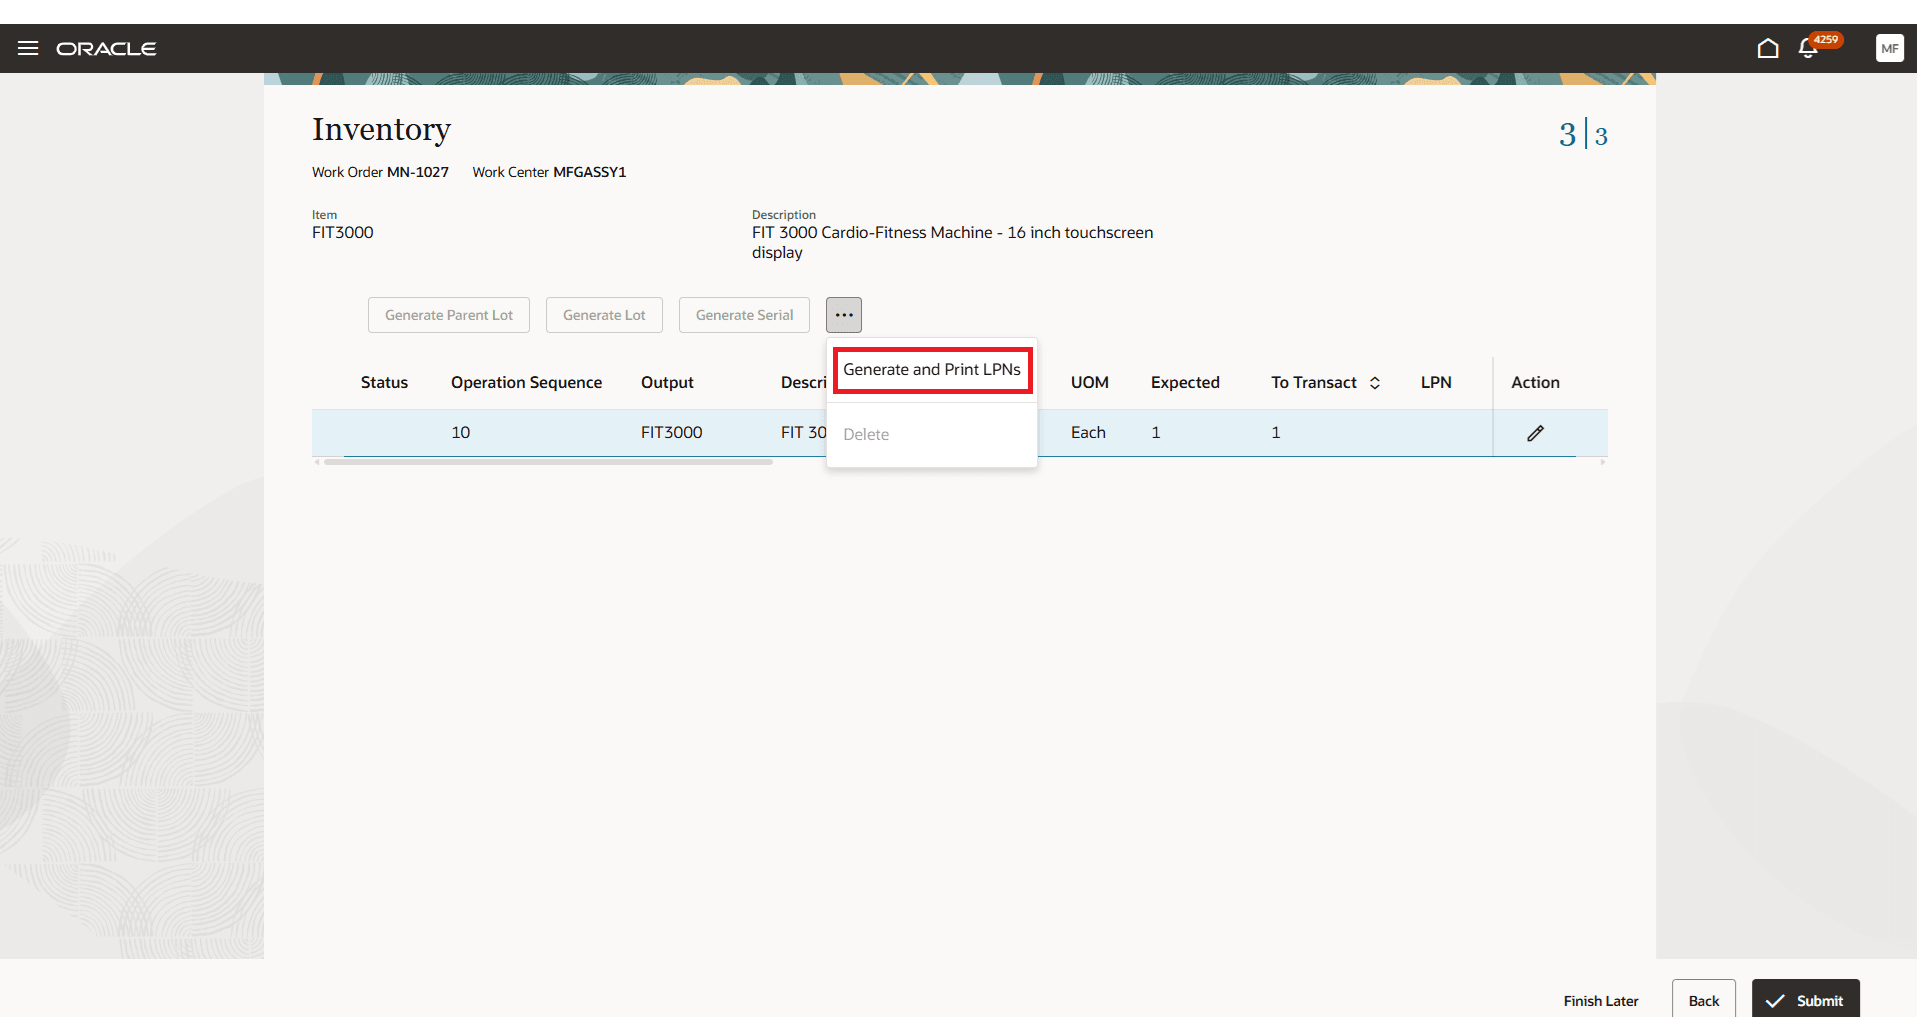1917x1017 pixels.
Task: Go to the home page icon
Action: [x=1767, y=47]
